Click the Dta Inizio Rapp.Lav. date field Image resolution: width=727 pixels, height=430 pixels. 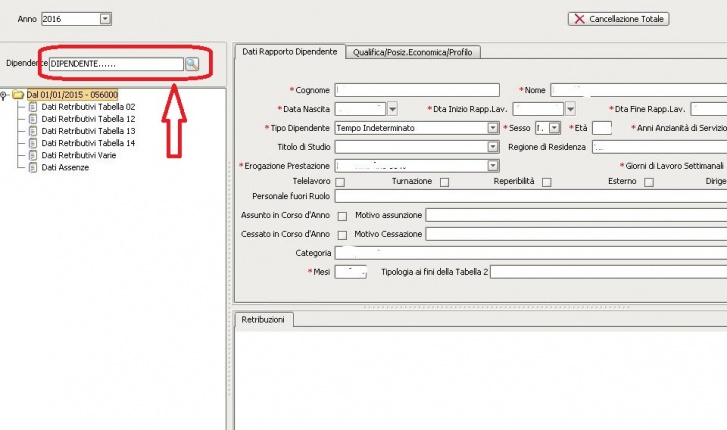tap(538, 109)
